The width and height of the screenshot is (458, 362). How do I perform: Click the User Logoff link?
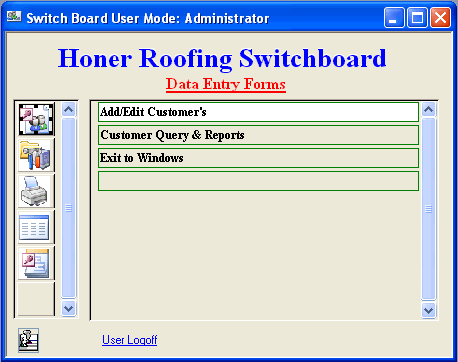[x=129, y=340]
